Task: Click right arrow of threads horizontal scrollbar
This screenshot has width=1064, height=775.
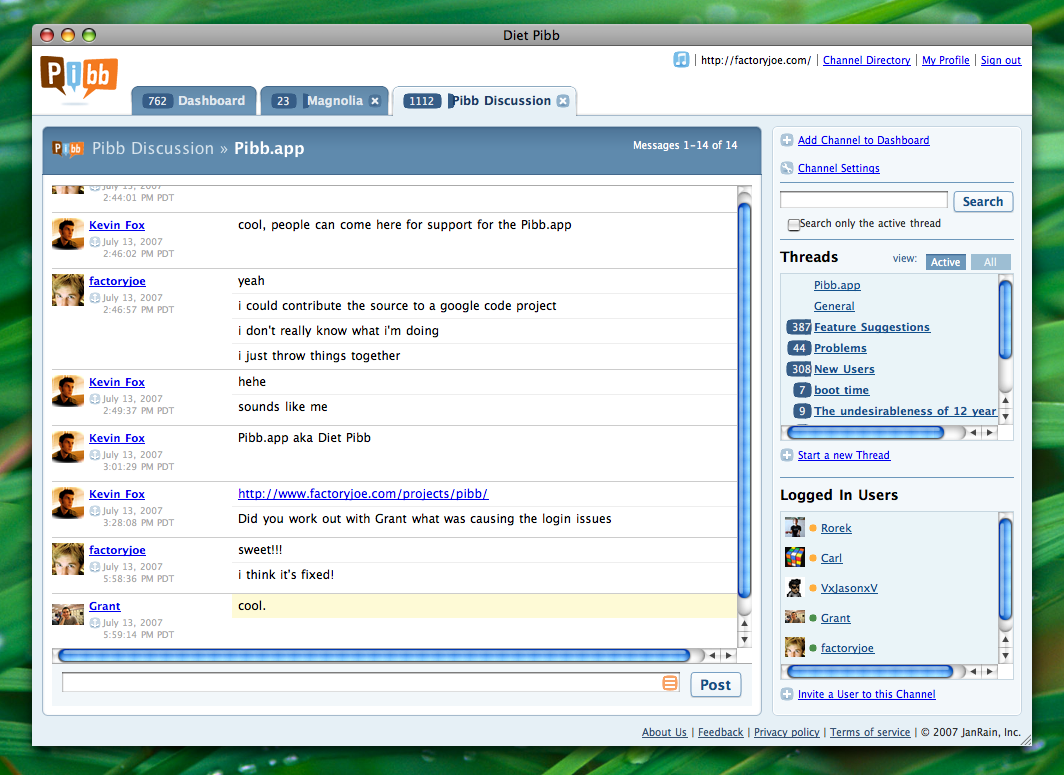Action: 989,432
